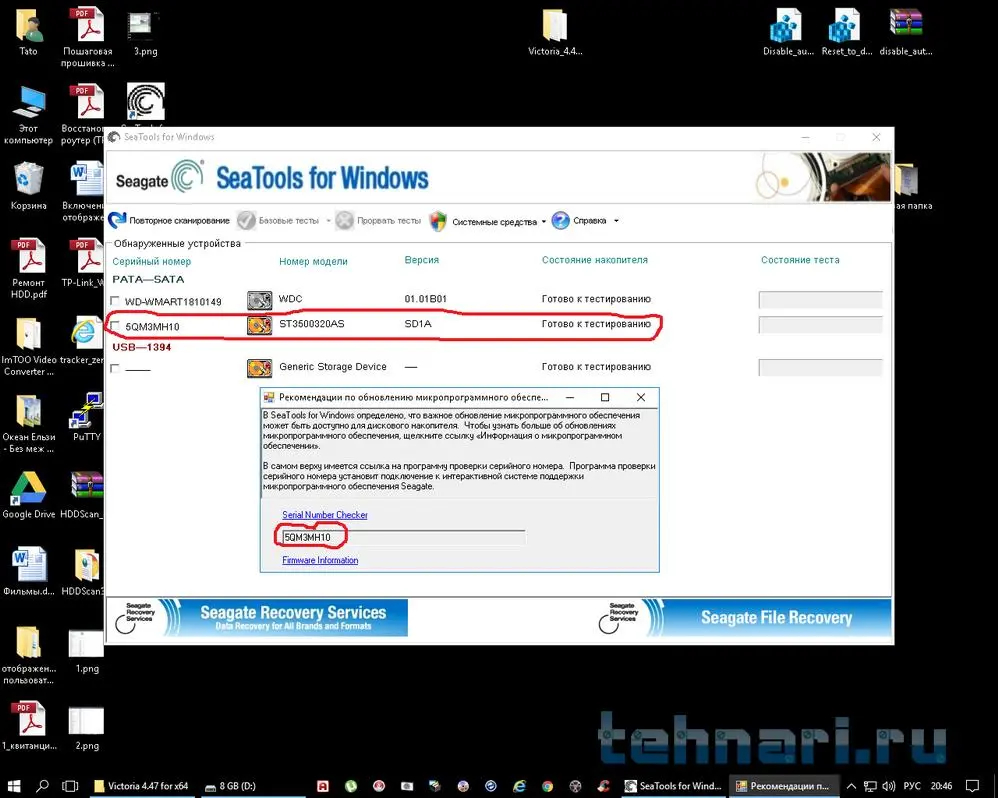Viewport: 998px width, 798px height.
Task: Open Этот компьютер desktop icon
Action: 28,115
